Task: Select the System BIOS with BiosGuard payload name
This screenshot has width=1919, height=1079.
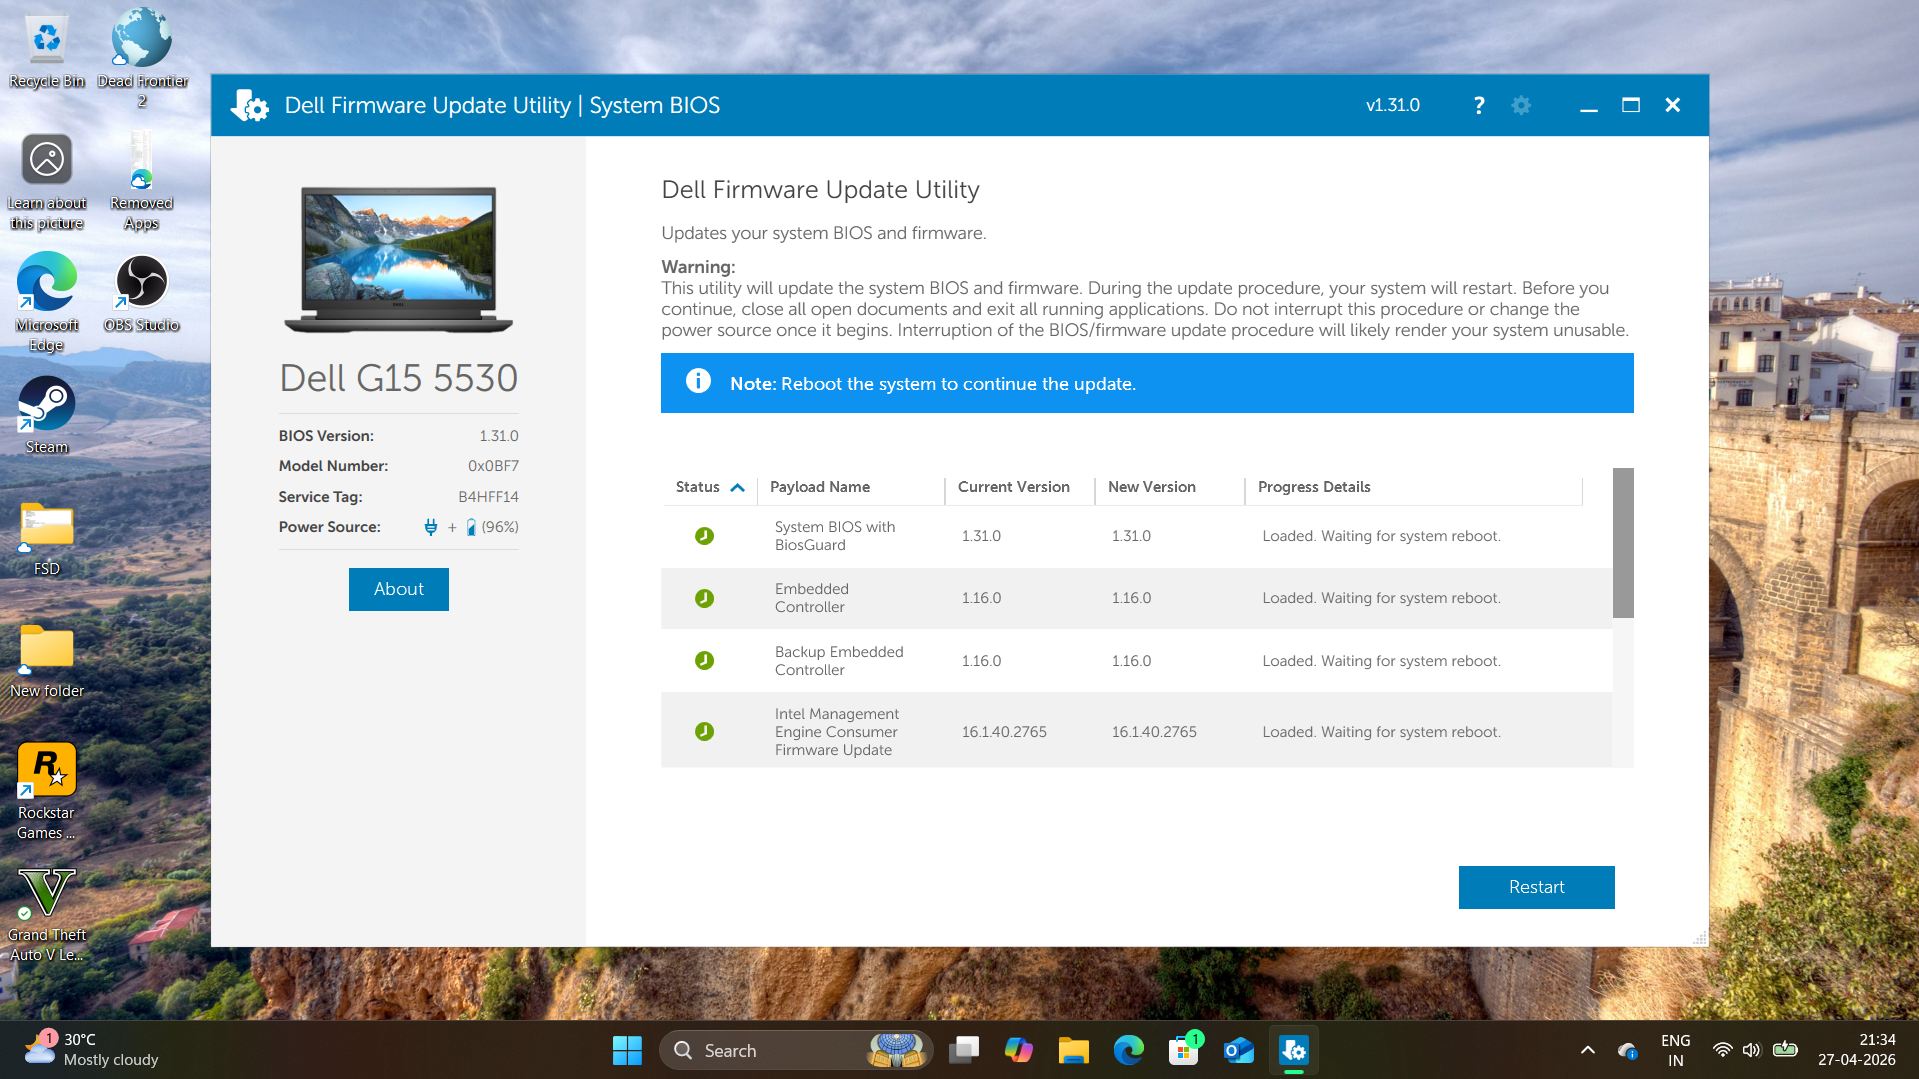Action: pos(834,536)
